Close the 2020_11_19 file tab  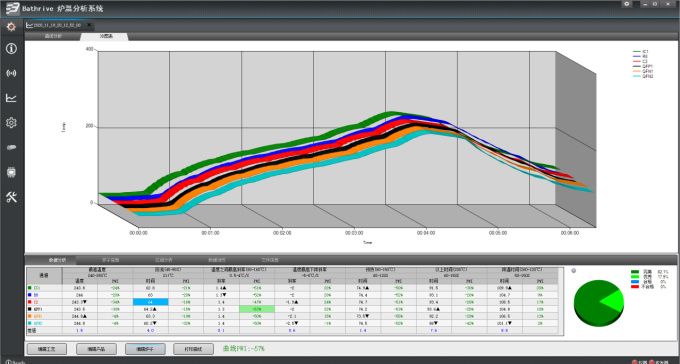[89, 25]
